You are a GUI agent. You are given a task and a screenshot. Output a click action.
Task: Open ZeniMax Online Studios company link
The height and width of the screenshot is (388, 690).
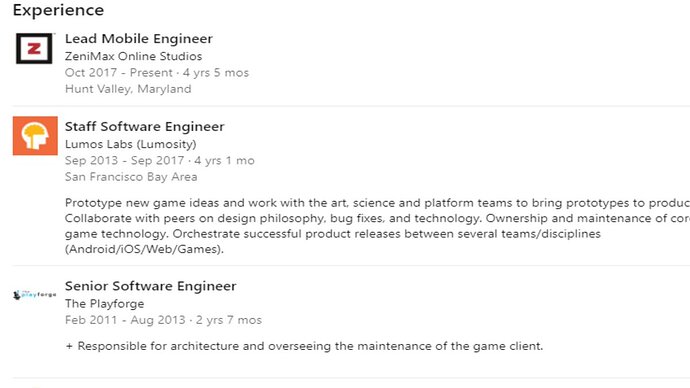point(133,56)
